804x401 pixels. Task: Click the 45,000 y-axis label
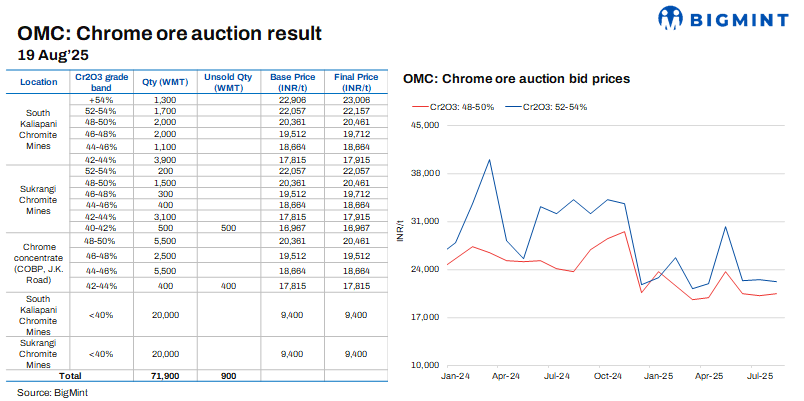point(425,125)
